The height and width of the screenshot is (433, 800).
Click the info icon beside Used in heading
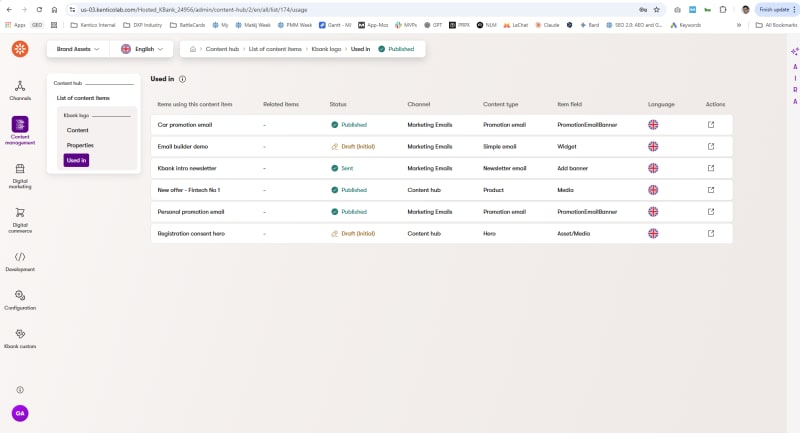pos(182,78)
